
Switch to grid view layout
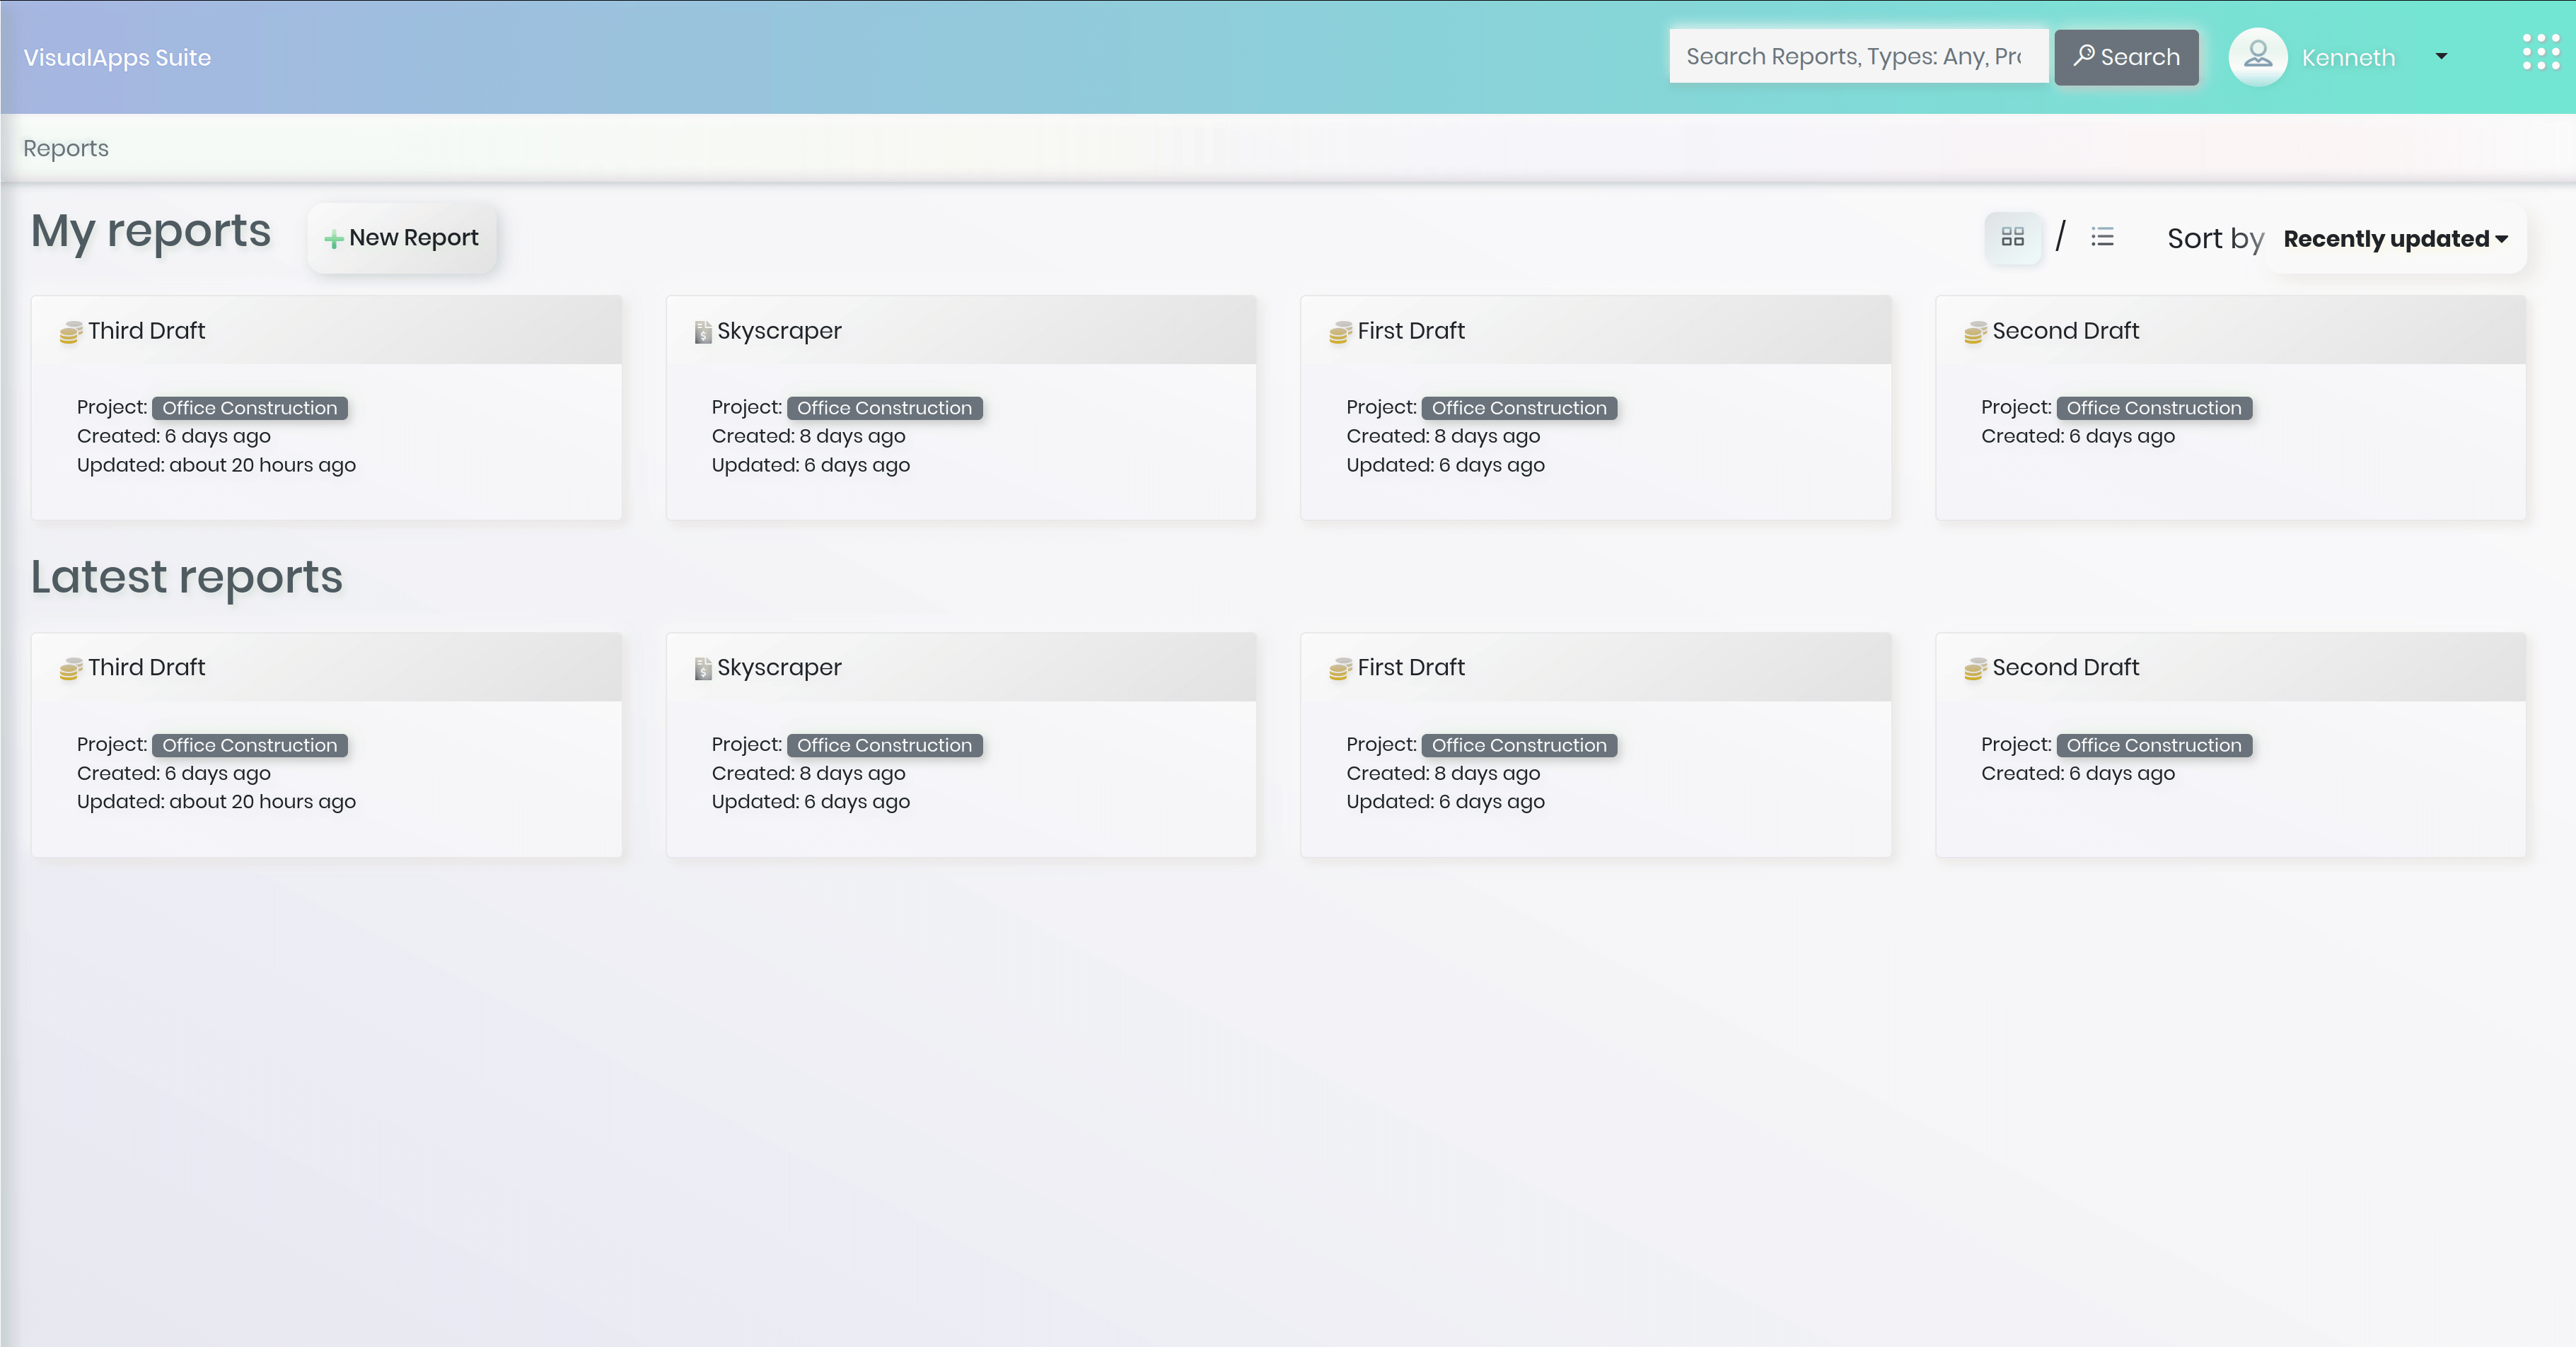[2012, 237]
